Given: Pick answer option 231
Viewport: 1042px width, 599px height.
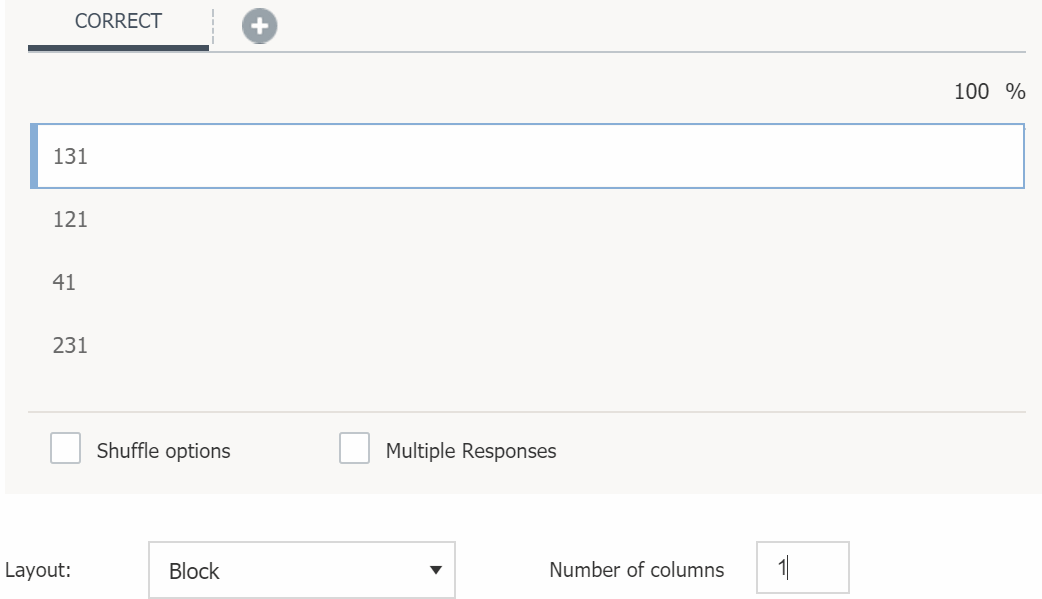Looking at the screenshot, I should [70, 346].
